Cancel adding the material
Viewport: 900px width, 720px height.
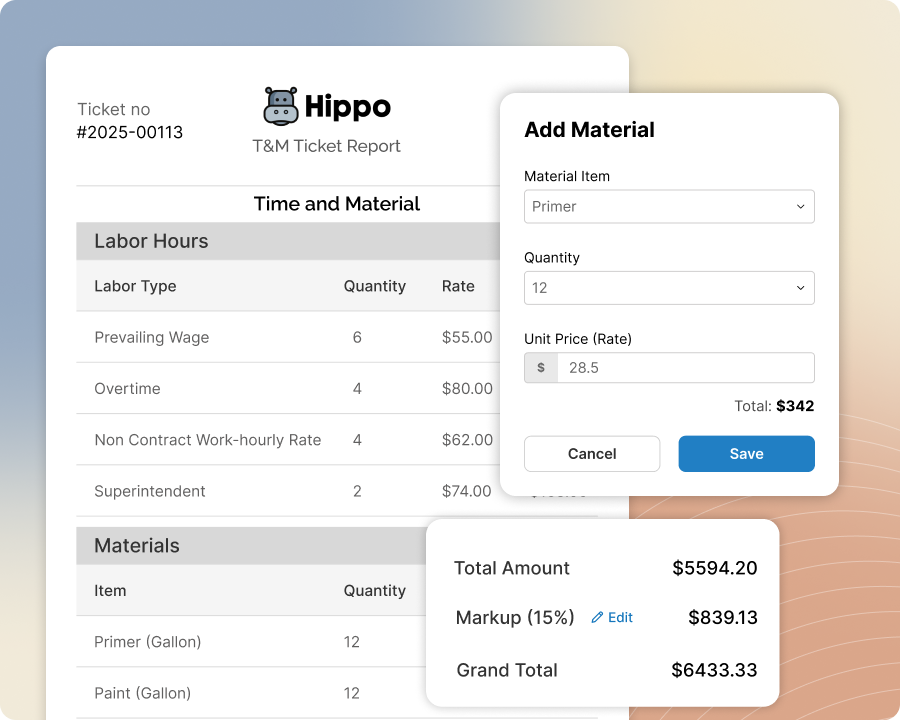[592, 454]
